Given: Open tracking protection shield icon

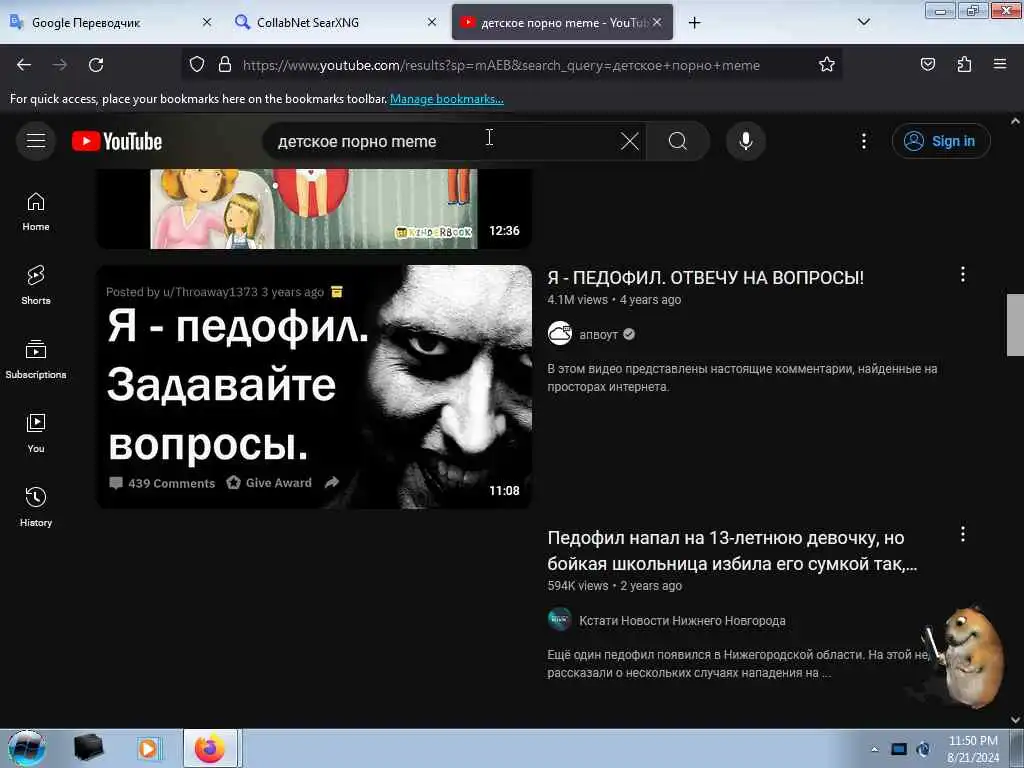Looking at the screenshot, I should click(x=197, y=65).
